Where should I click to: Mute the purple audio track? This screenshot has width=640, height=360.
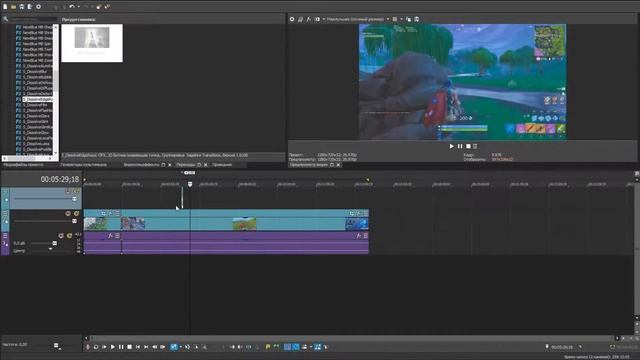[x=61, y=236]
